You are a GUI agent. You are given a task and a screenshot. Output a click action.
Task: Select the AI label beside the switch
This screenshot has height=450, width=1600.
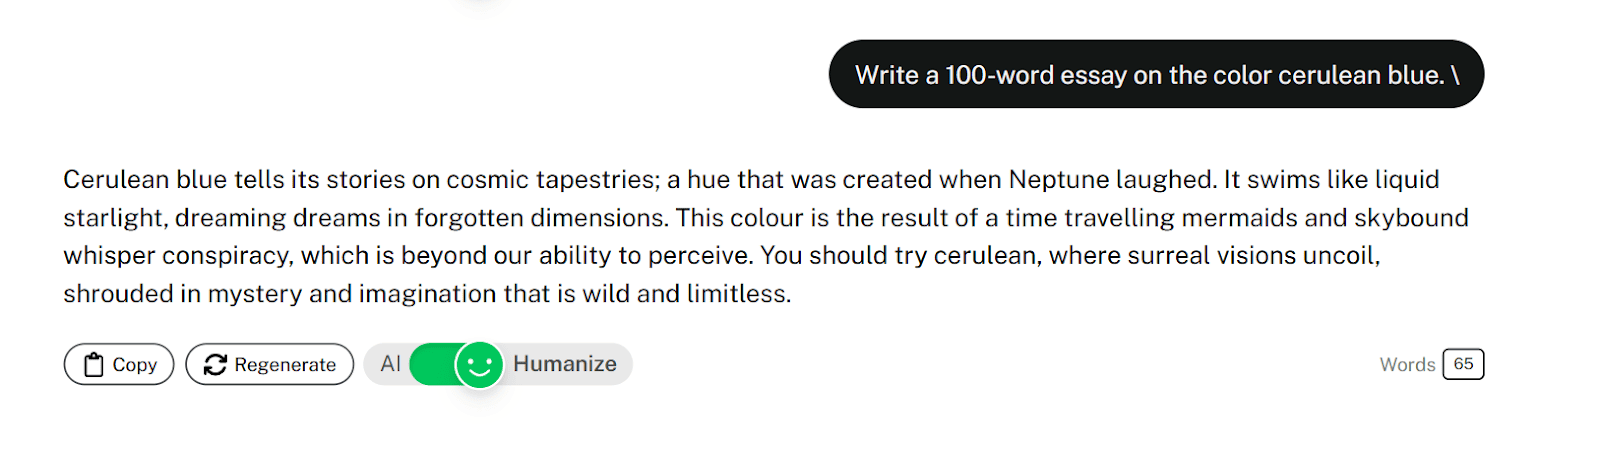[391, 364]
